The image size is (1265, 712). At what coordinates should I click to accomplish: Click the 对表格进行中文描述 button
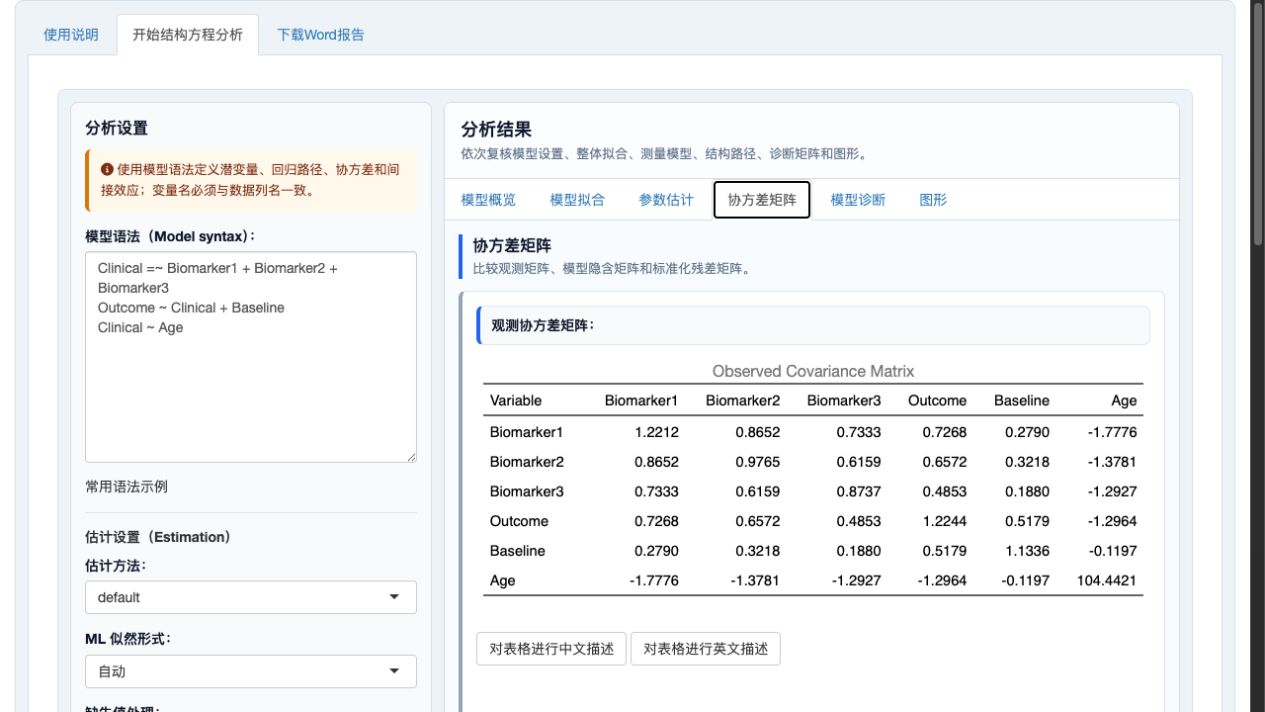(551, 649)
